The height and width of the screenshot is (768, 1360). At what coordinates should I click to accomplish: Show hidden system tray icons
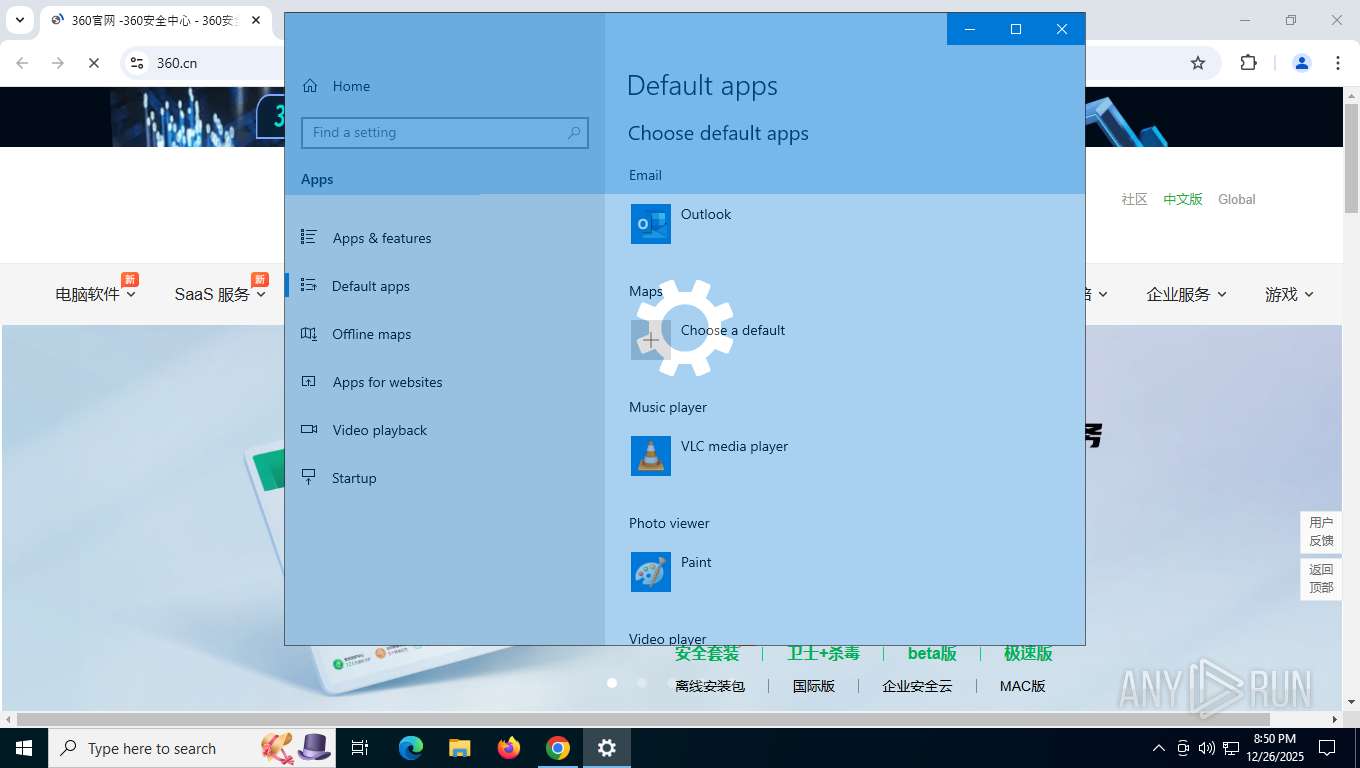(x=1159, y=748)
